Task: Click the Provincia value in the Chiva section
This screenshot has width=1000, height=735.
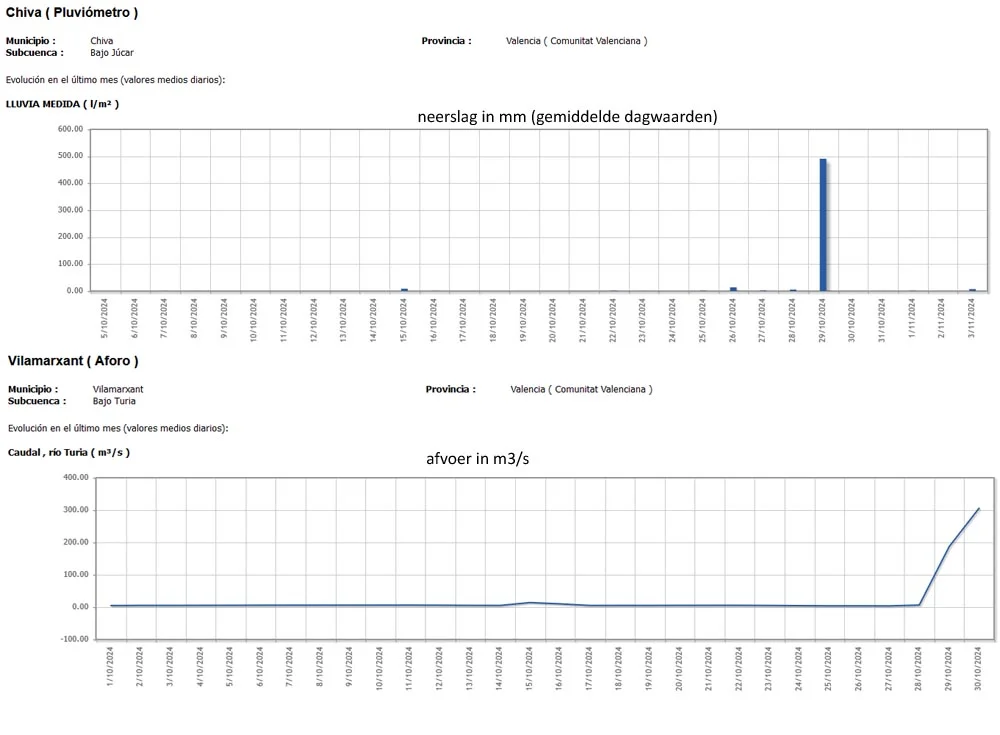Action: [576, 41]
